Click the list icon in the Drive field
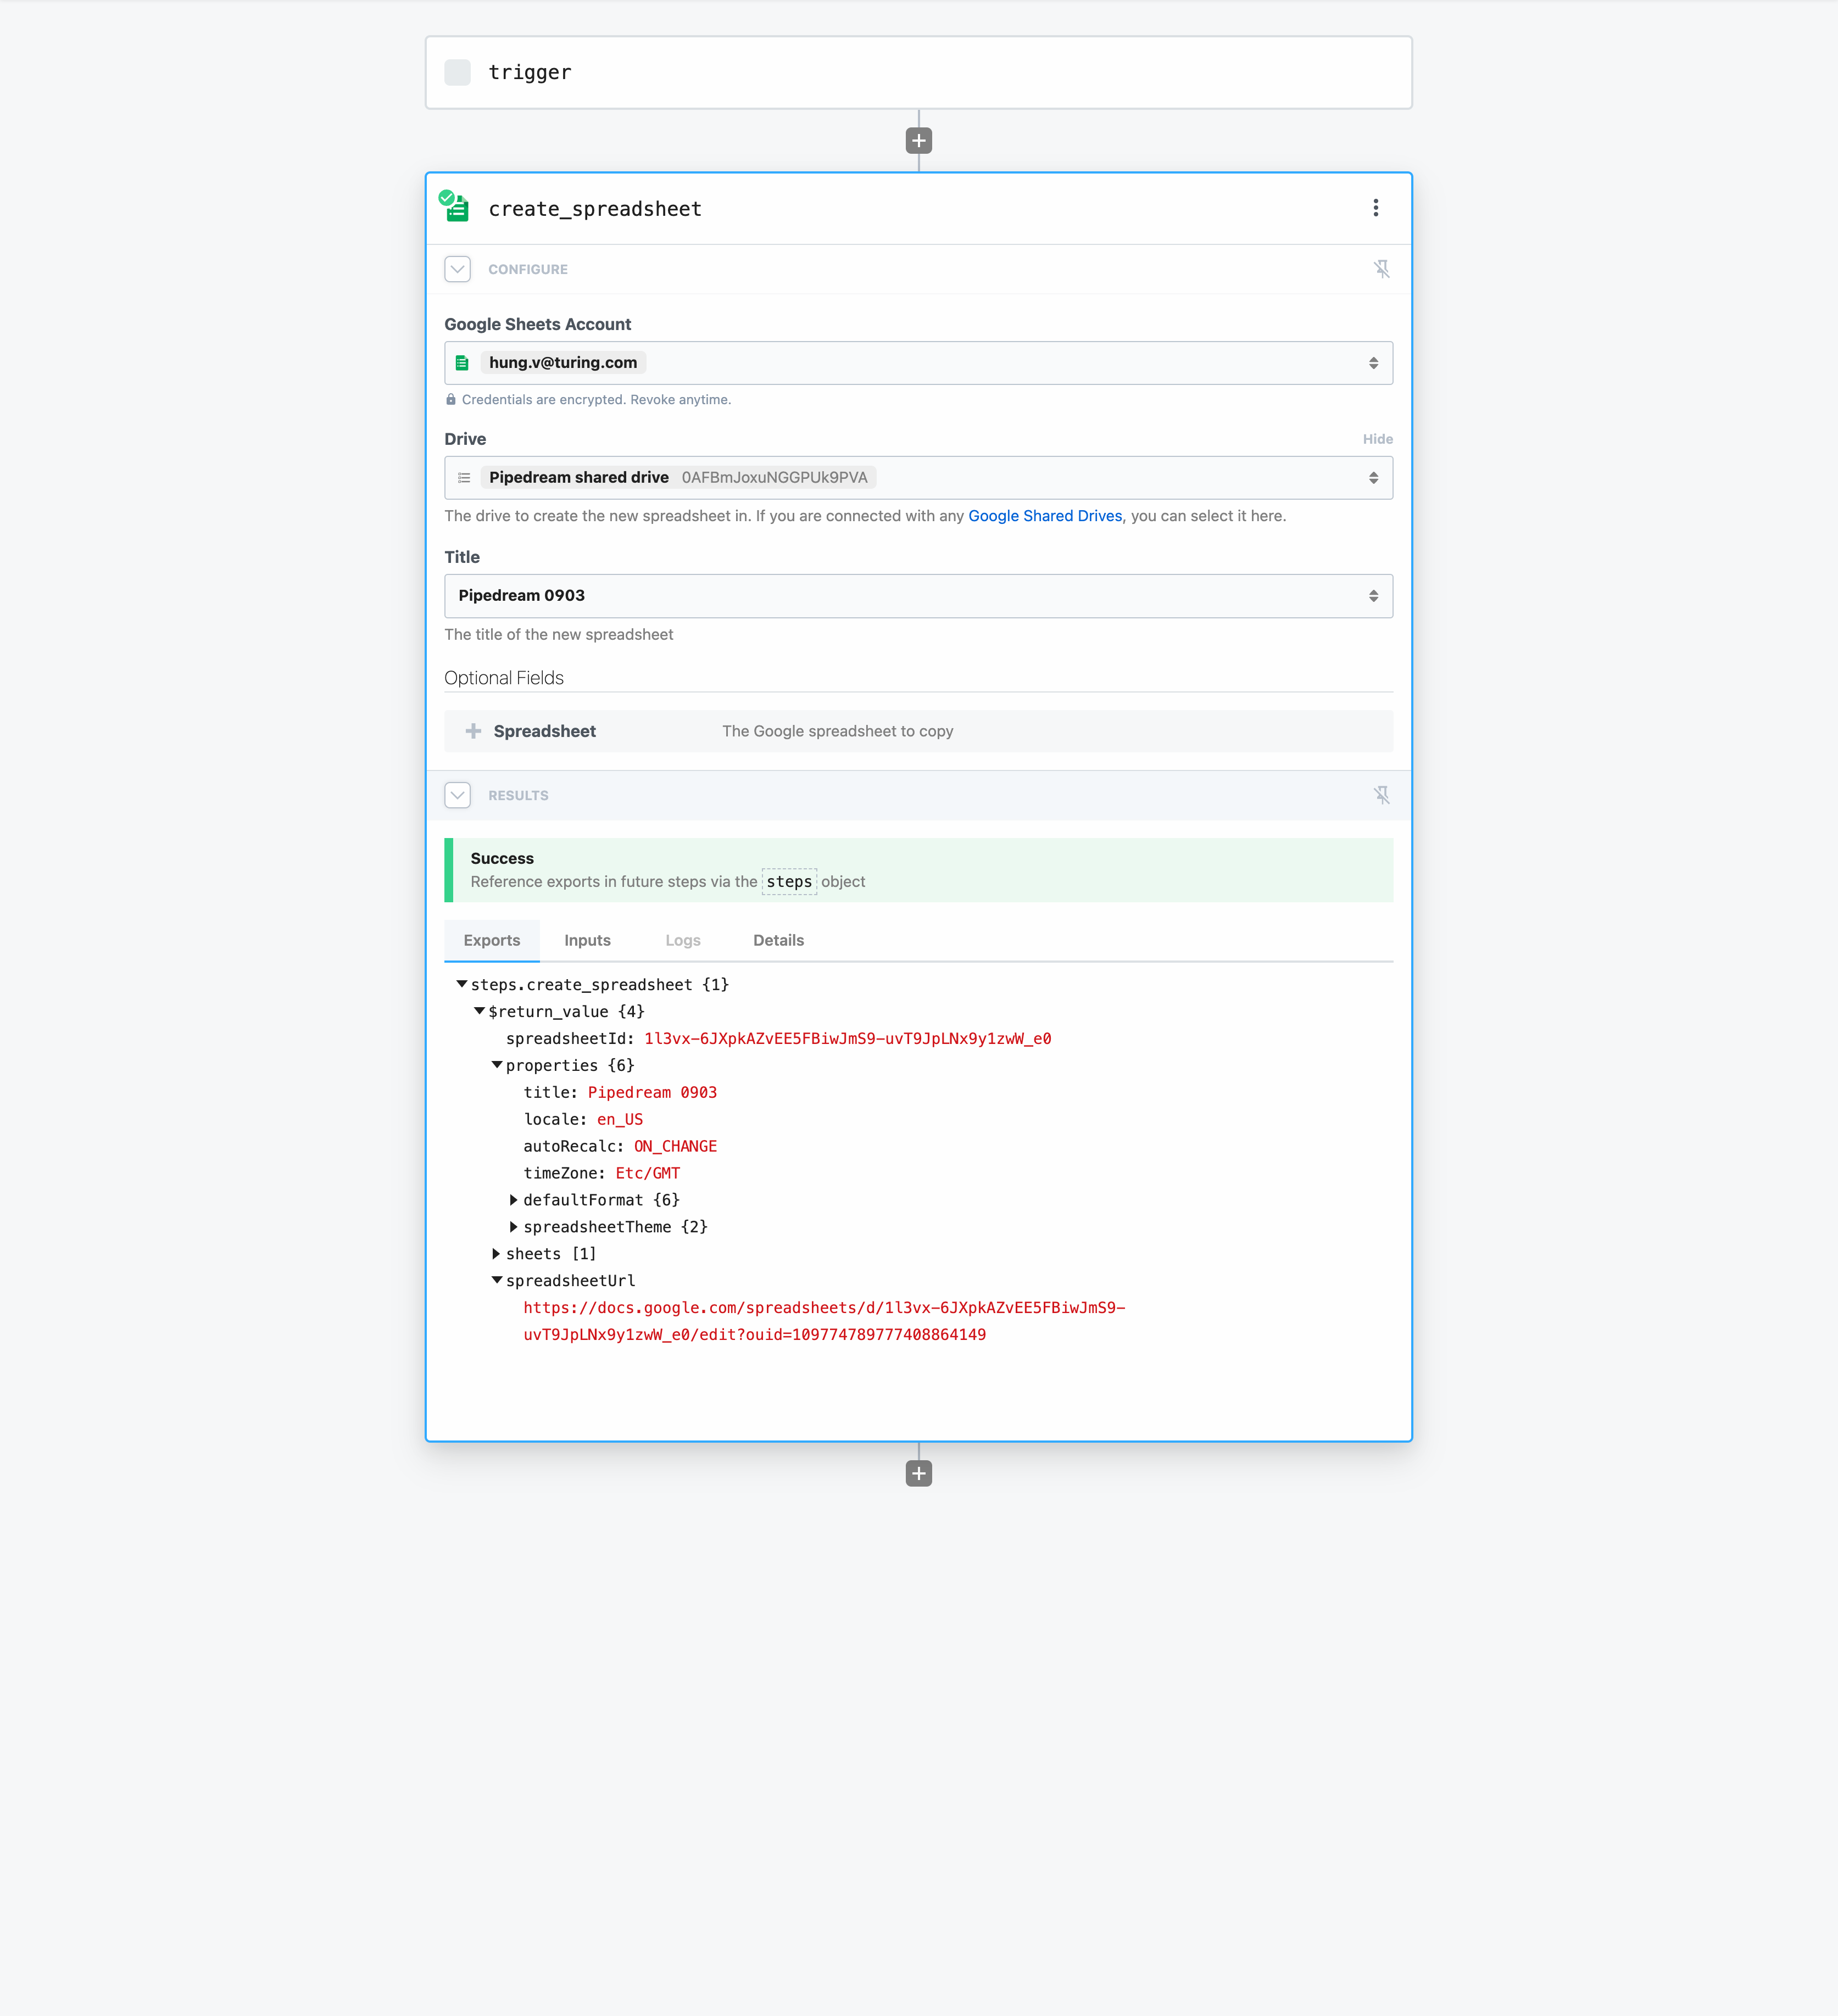Viewport: 1838px width, 2016px height. click(464, 477)
